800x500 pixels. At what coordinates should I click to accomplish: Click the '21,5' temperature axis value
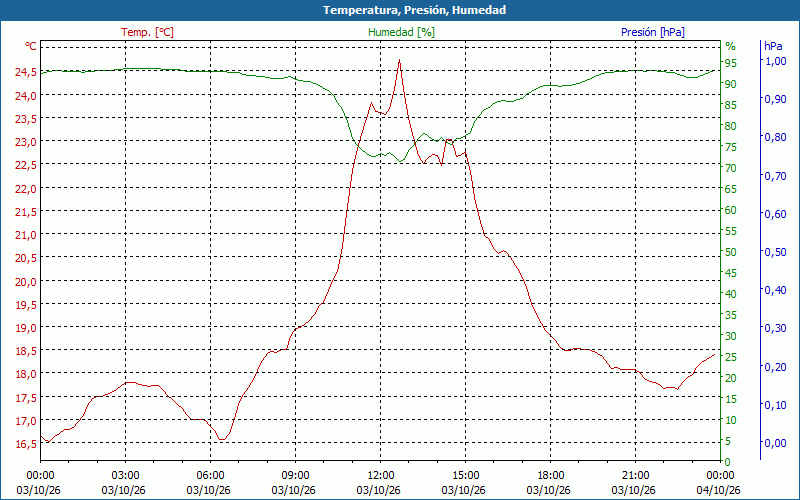[x=26, y=212]
